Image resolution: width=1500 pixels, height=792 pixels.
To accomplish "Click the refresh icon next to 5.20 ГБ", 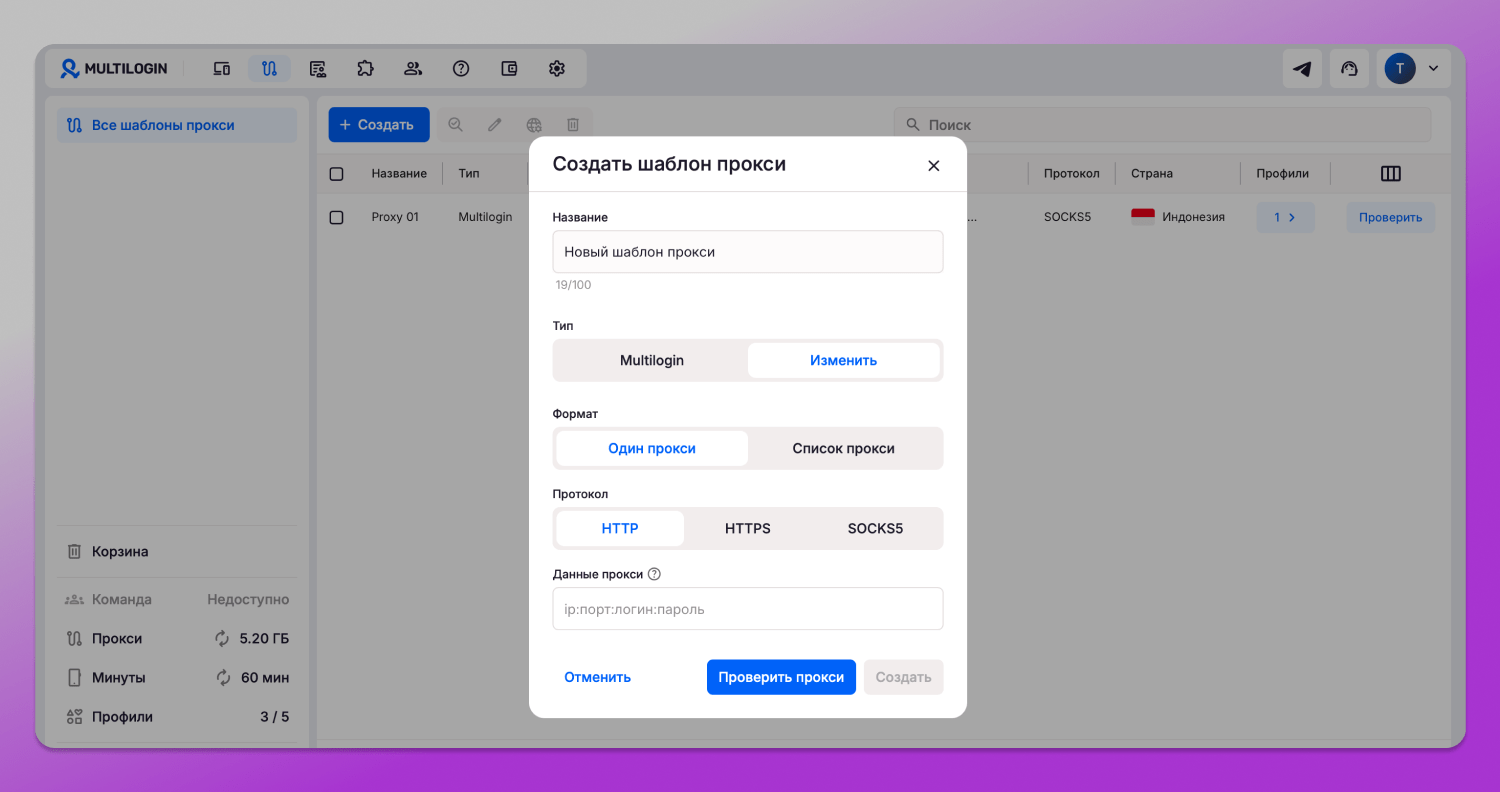I will (x=222, y=638).
